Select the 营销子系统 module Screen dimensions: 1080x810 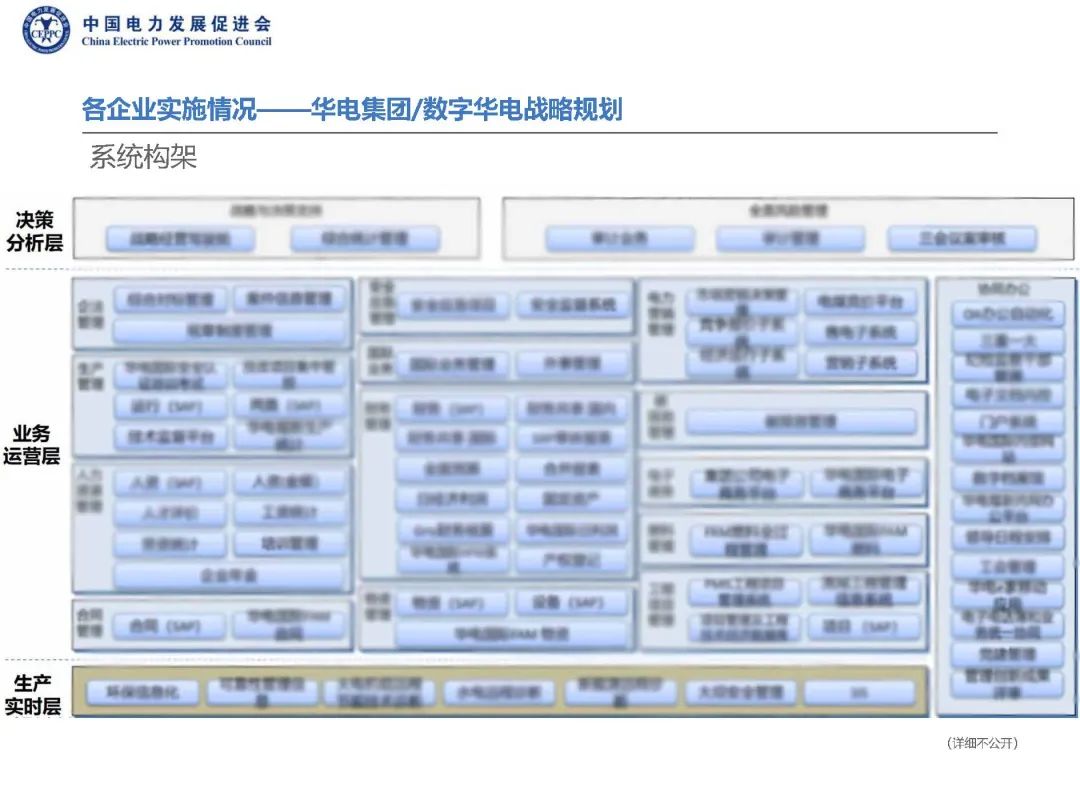click(862, 362)
